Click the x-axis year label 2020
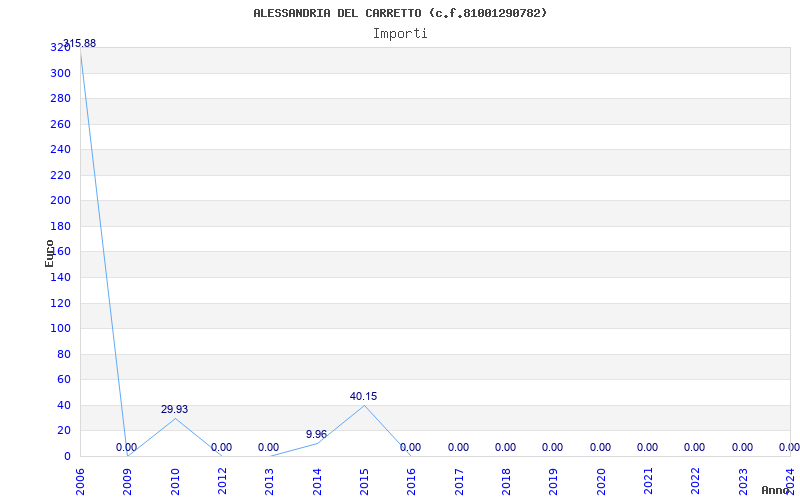This screenshot has width=800, height=500. [x=601, y=481]
